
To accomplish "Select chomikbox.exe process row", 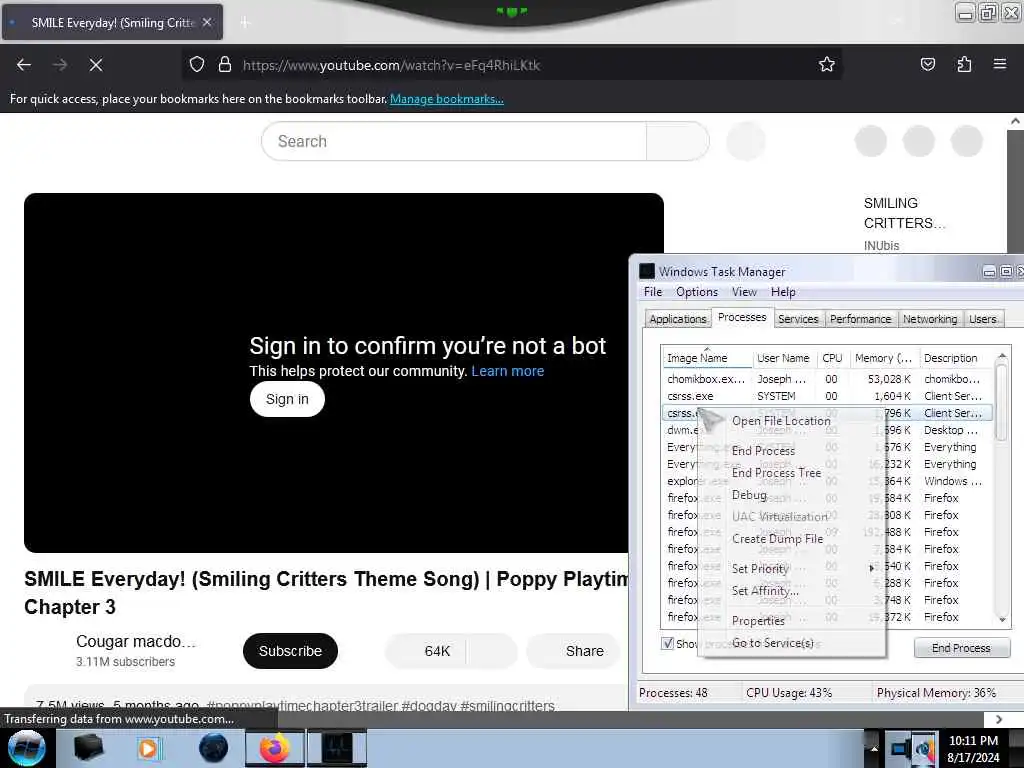I will [x=827, y=379].
